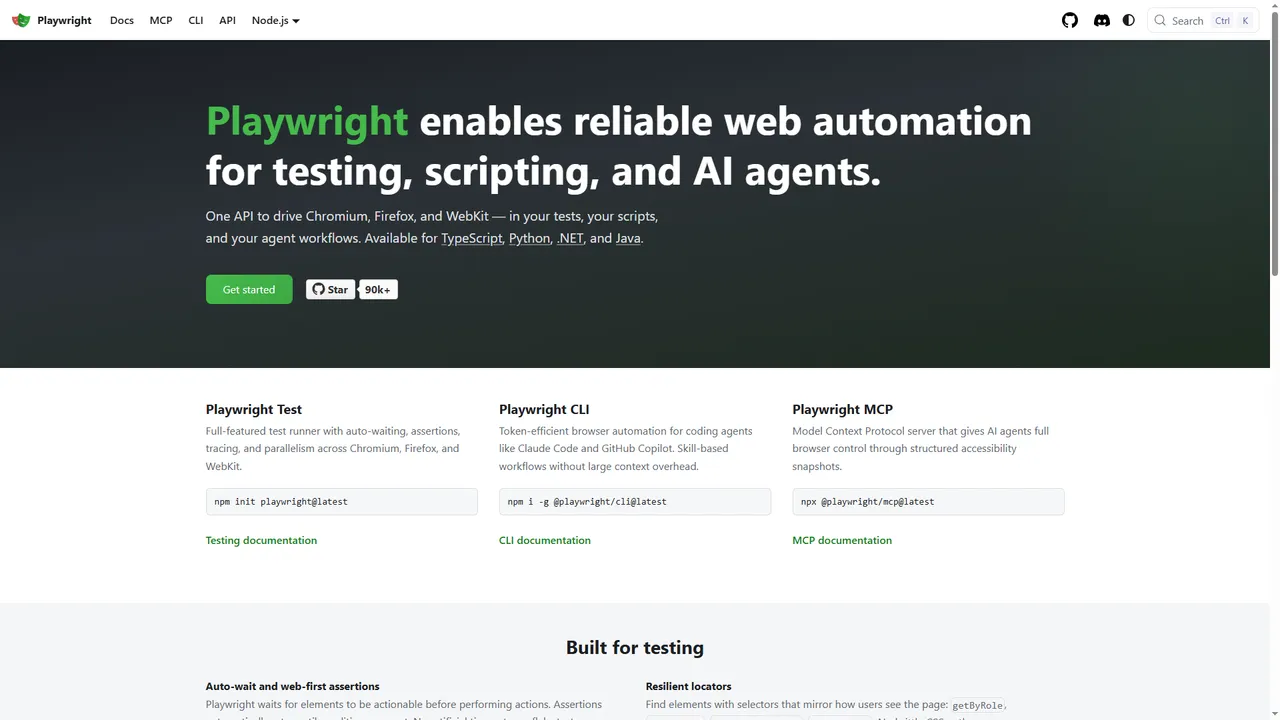1280x720 pixels.
Task: Click the Playwright brand name in navbar
Action: click(64, 20)
